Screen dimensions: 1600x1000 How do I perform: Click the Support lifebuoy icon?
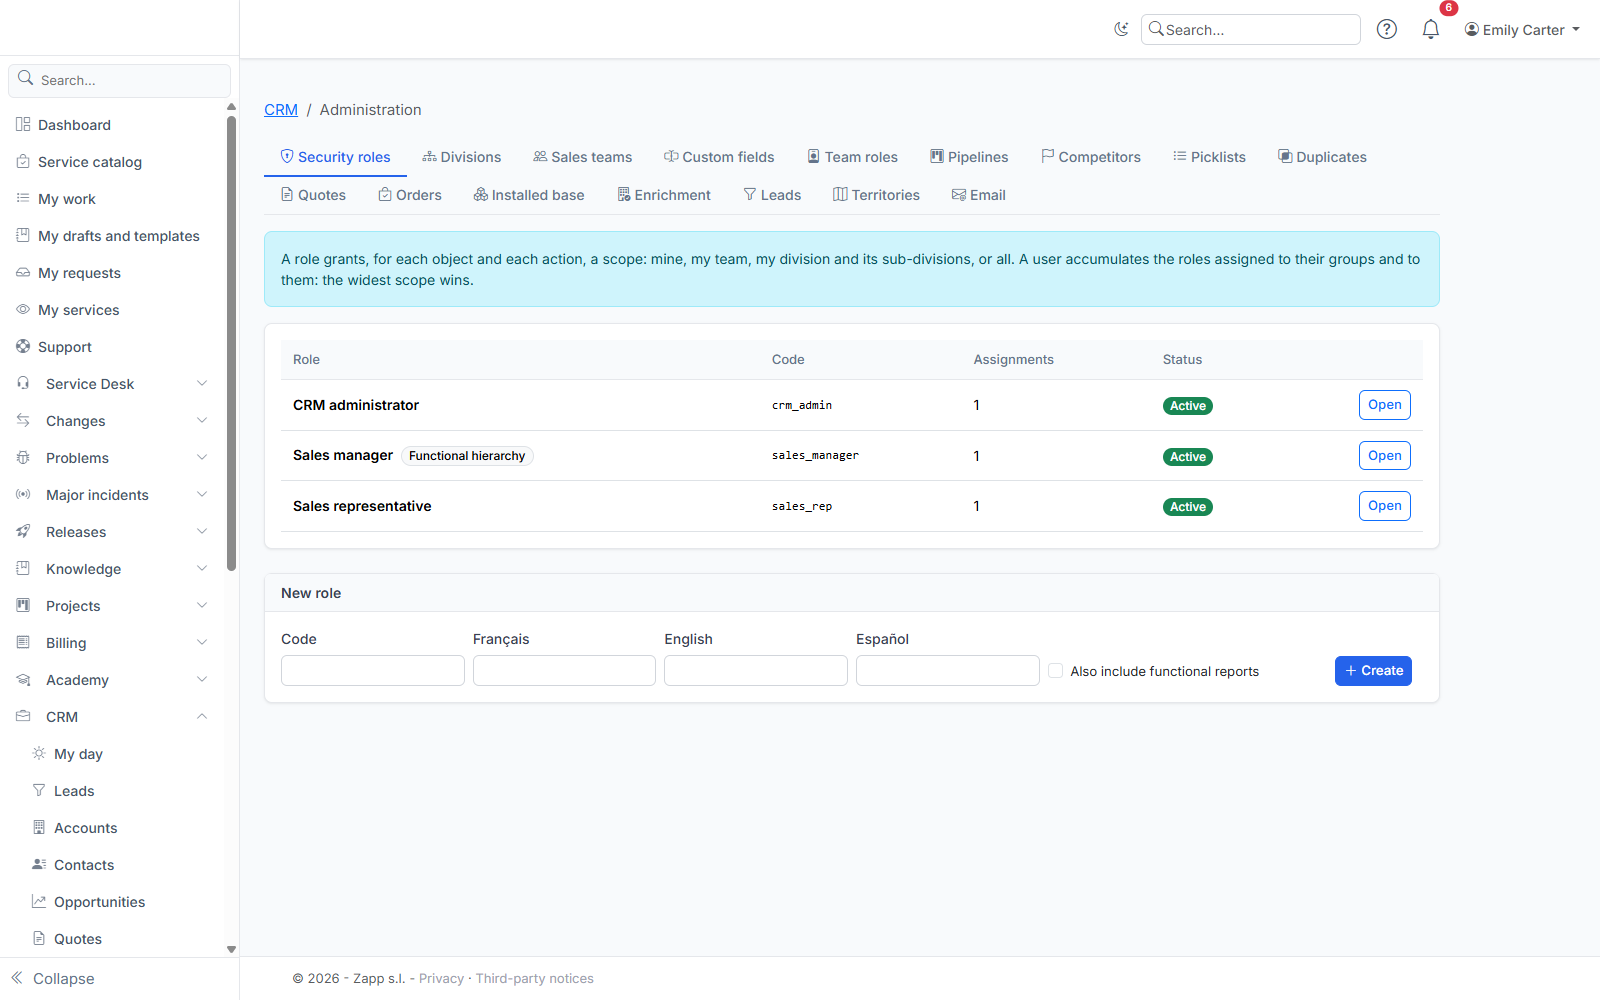[23, 347]
